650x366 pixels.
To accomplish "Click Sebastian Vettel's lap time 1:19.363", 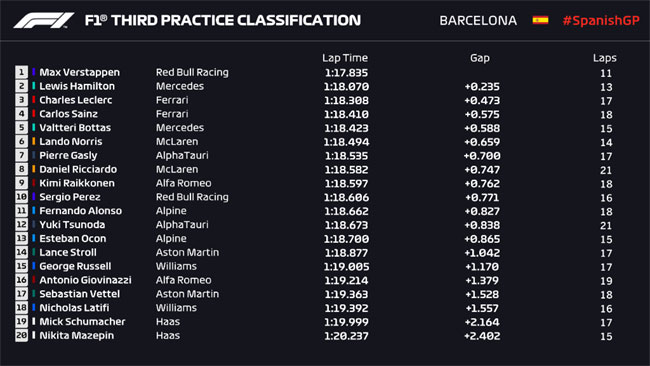I will [346, 294].
